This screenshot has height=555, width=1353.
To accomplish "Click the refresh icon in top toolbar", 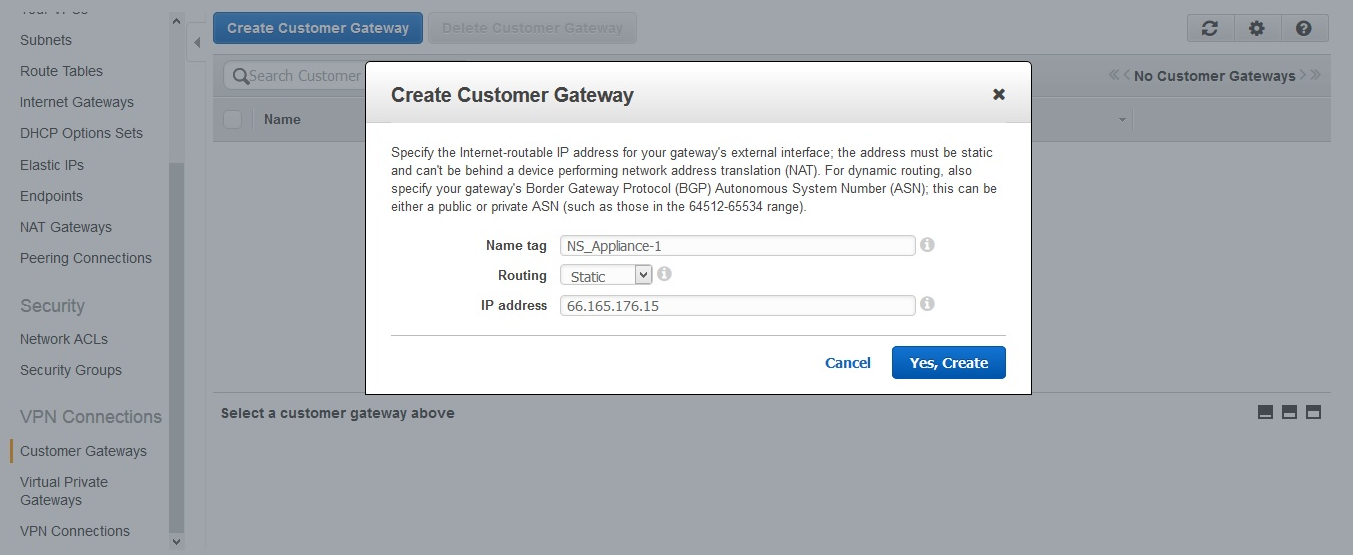I will 1210,28.
